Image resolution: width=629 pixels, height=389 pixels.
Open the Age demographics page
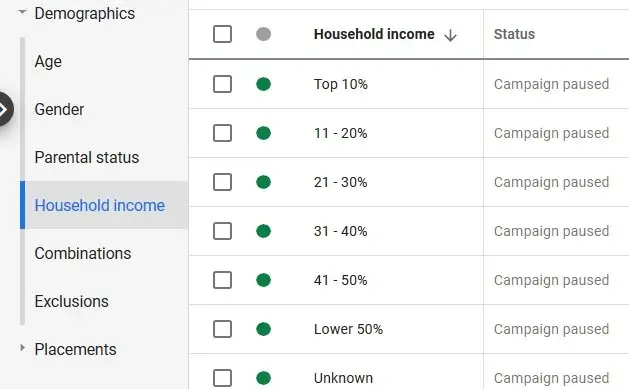[x=48, y=61]
